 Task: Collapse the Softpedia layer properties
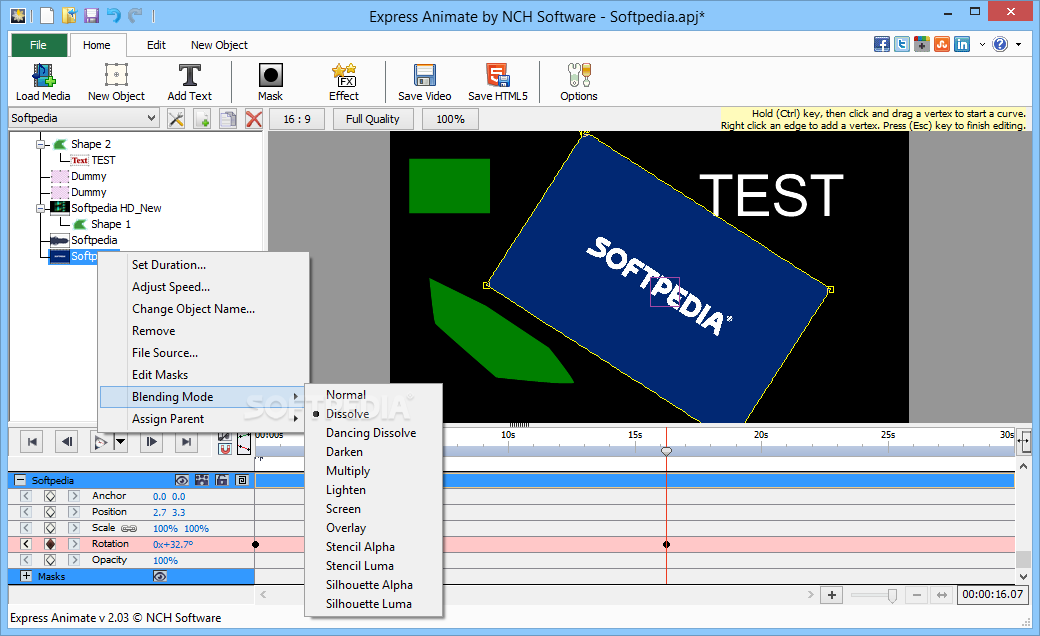(20, 480)
